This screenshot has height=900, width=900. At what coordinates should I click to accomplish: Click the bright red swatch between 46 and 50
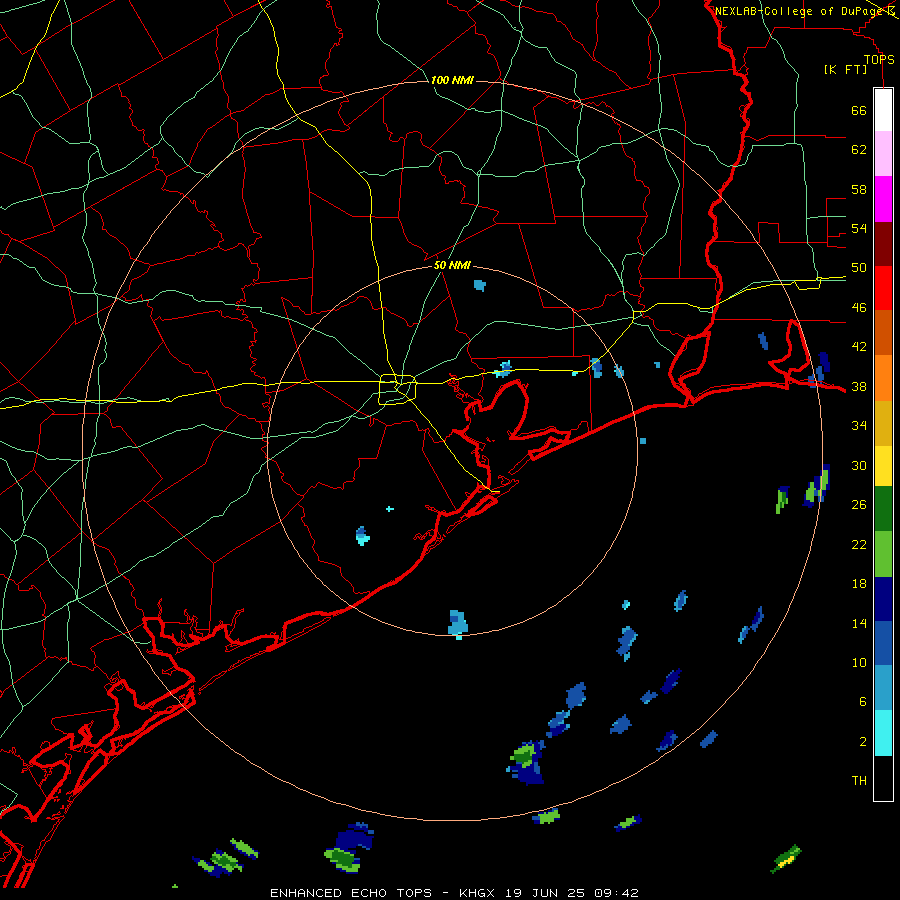(883, 288)
